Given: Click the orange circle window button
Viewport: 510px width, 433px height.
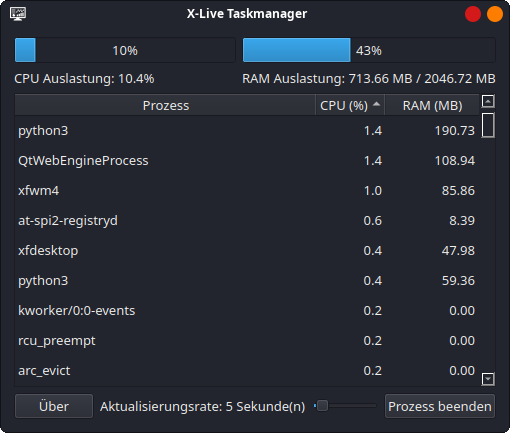Looking at the screenshot, I should tap(495, 14).
